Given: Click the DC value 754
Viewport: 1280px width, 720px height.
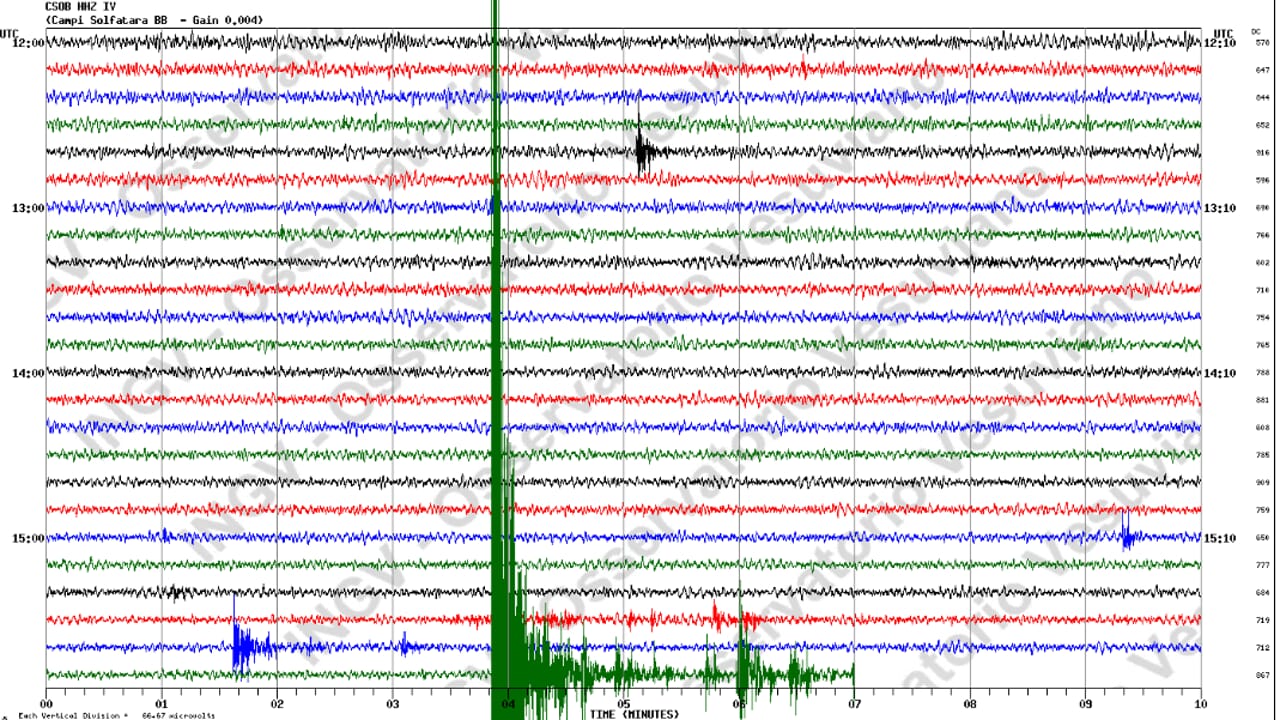Looking at the screenshot, I should [x=1262, y=318].
